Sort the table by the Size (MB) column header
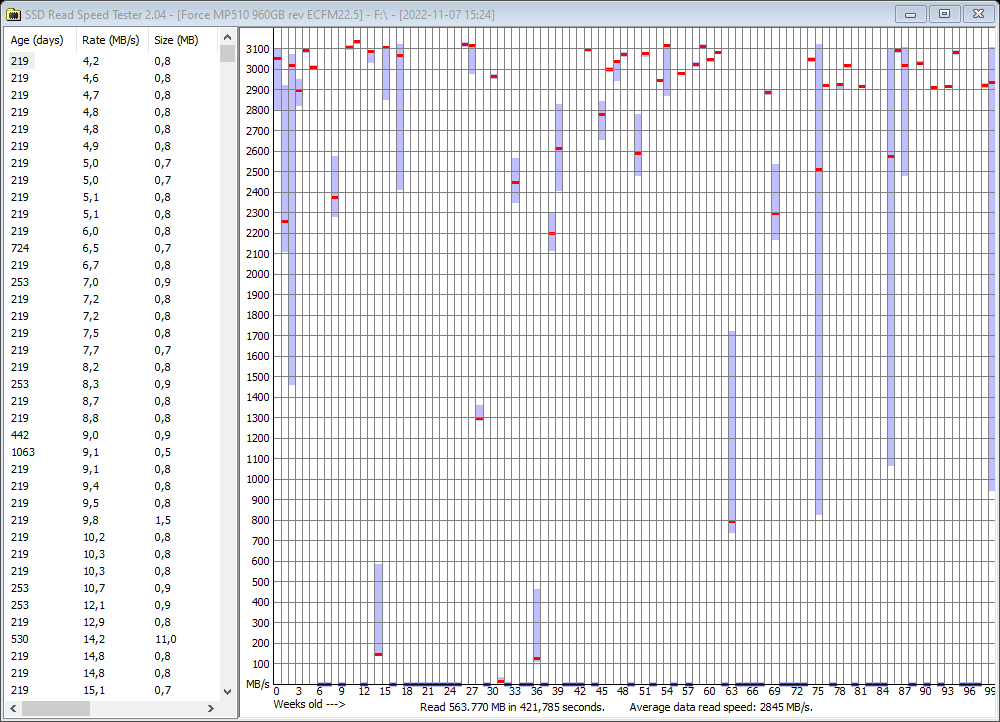Viewport: 1000px width, 722px height. point(175,40)
